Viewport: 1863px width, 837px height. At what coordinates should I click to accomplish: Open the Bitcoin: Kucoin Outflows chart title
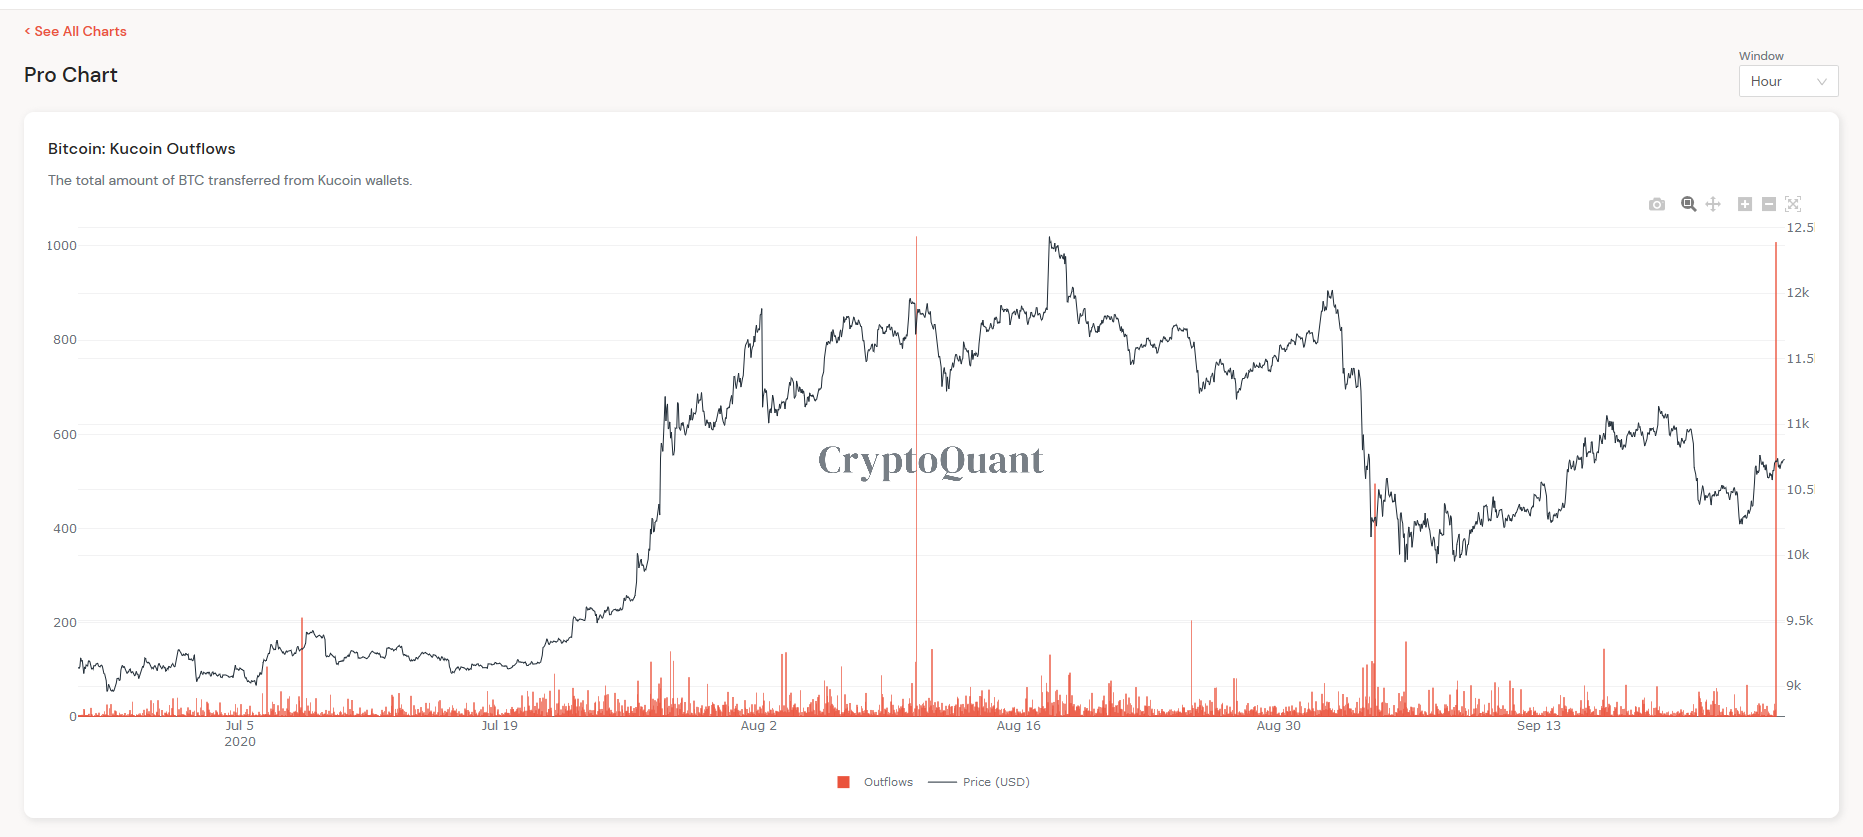pyautogui.click(x=141, y=148)
